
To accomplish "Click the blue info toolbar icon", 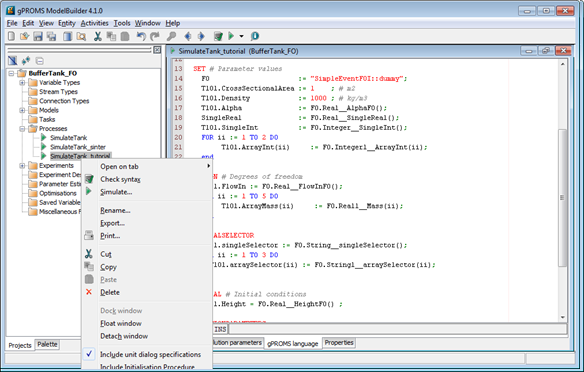I will coord(255,36).
